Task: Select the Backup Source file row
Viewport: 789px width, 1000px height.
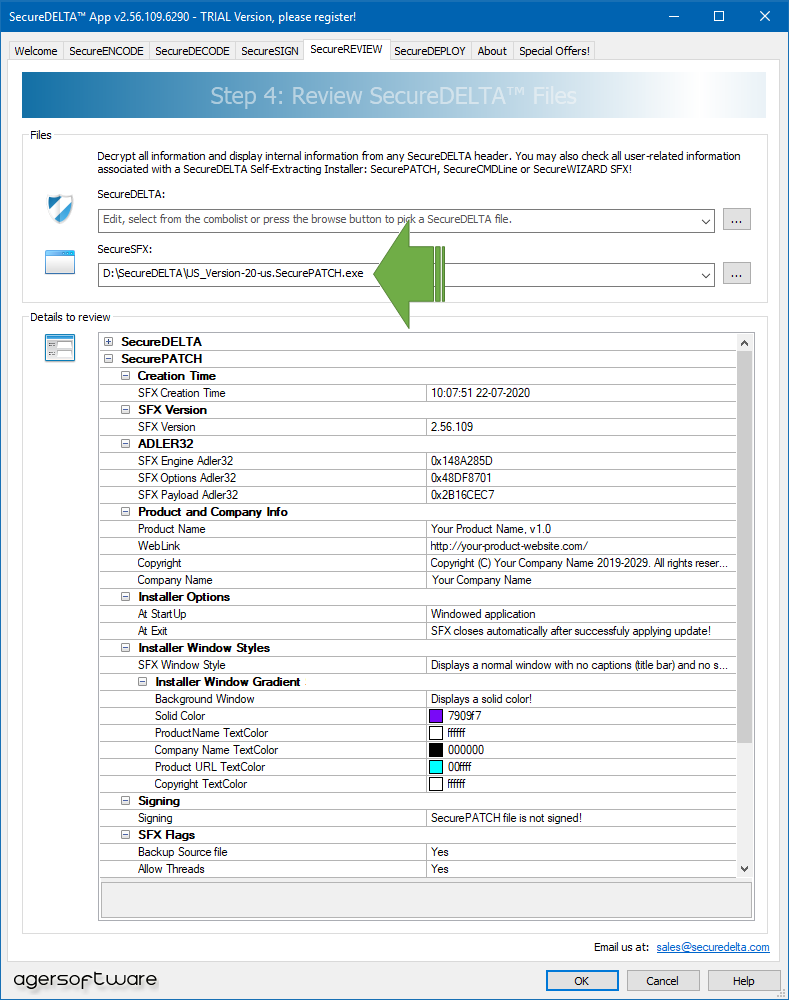Action: [418, 852]
